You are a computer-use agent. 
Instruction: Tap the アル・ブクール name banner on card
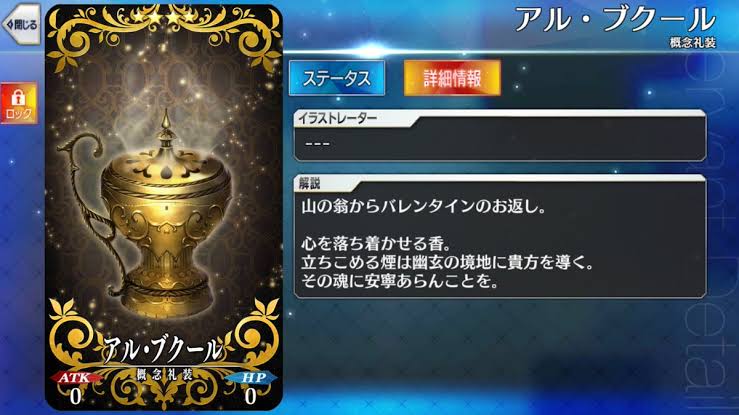[163, 350]
